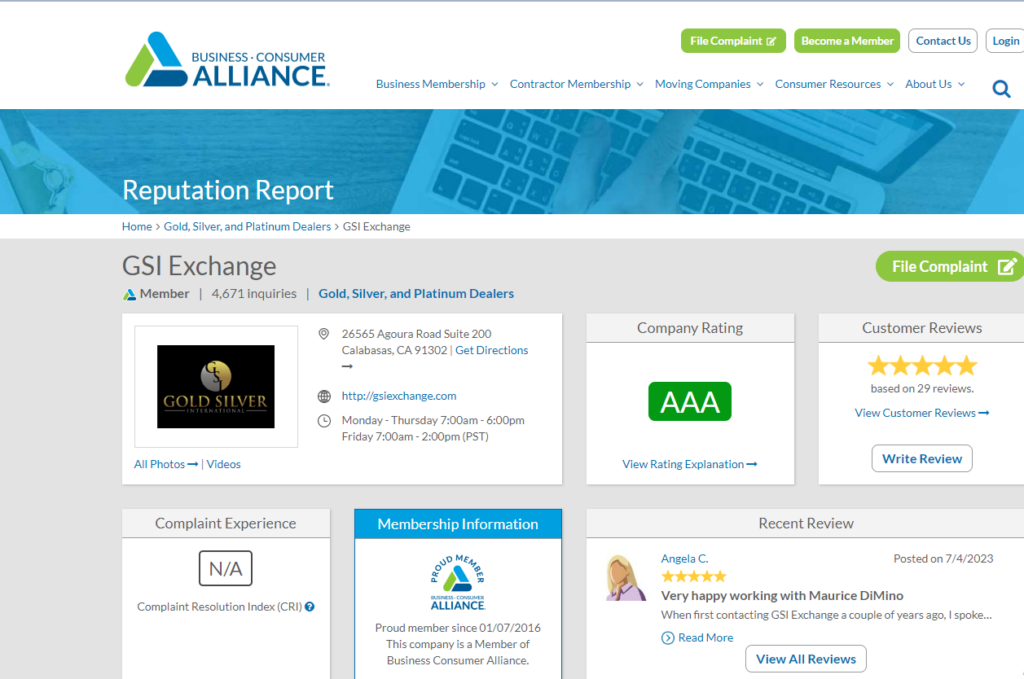
Task: Click the text '4,671 inquiries'
Action: click(x=254, y=294)
